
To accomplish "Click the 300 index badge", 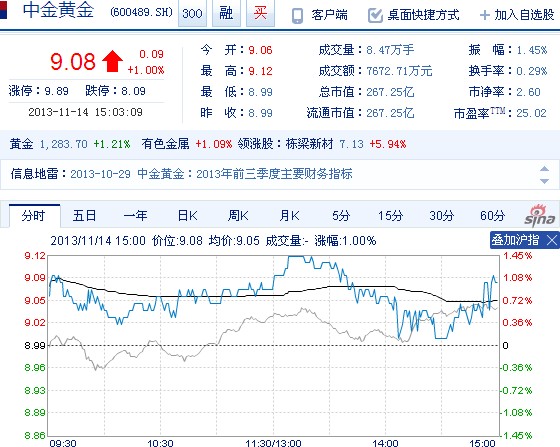I will [192, 13].
